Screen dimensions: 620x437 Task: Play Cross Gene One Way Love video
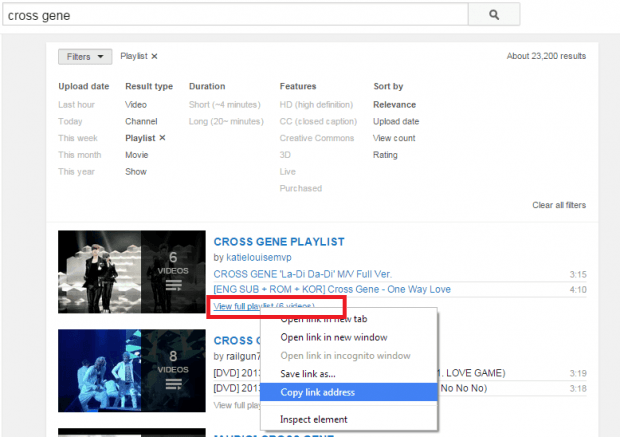332,289
